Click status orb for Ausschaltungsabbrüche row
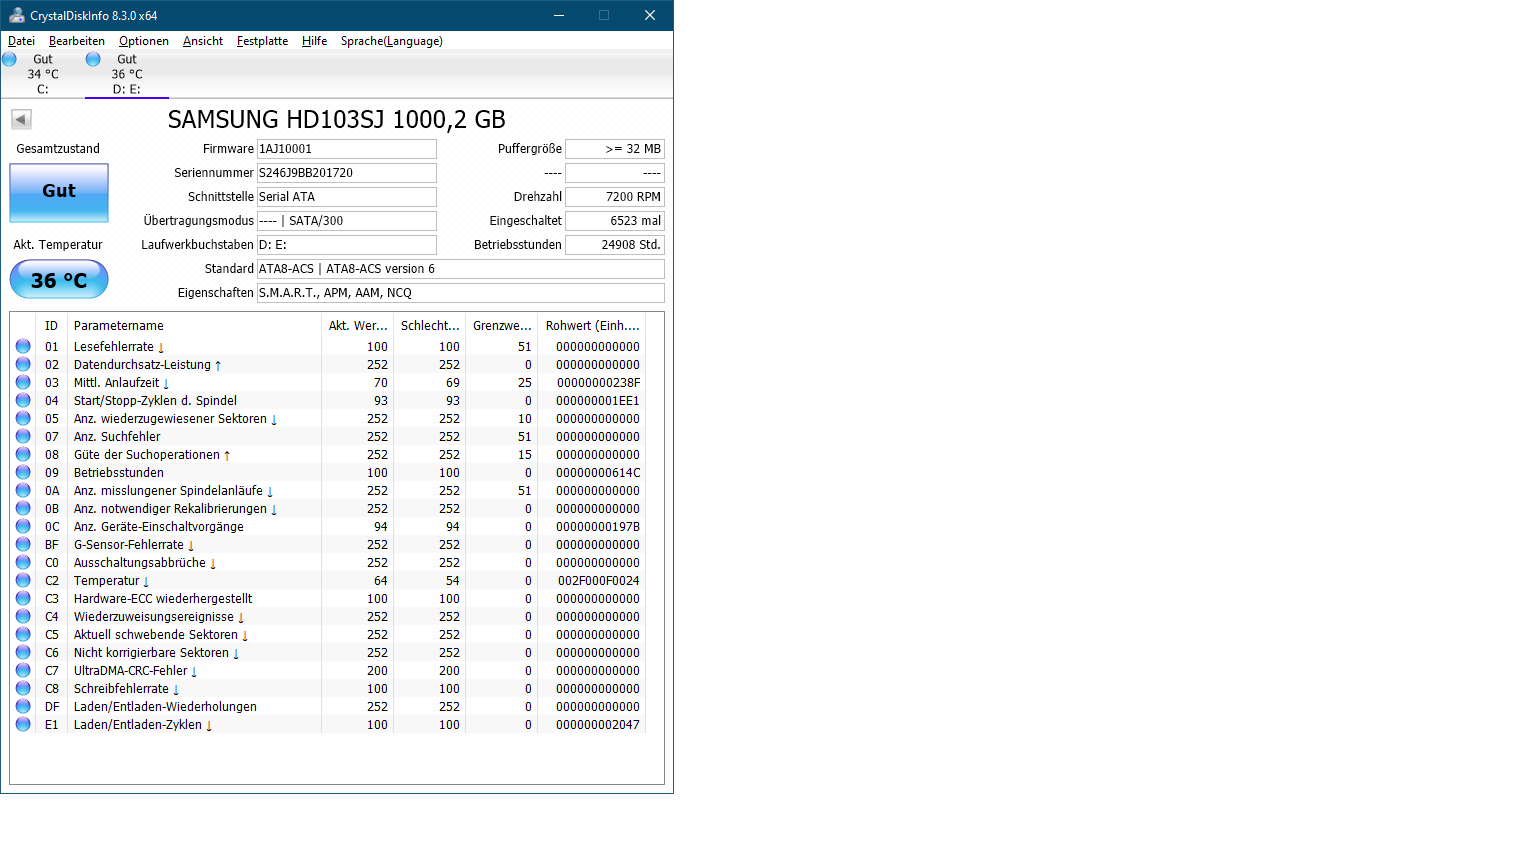Viewport: 1536px width, 864px height. tap(23, 562)
